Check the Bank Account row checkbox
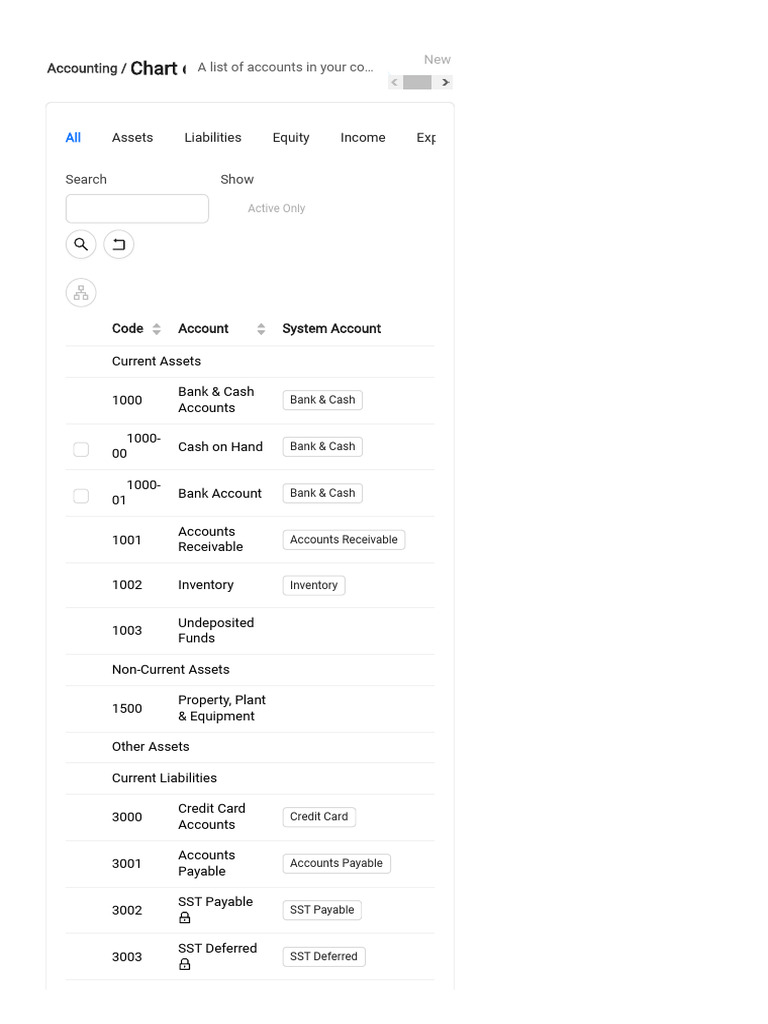This screenshot has height=1024, width=768. coord(81,496)
